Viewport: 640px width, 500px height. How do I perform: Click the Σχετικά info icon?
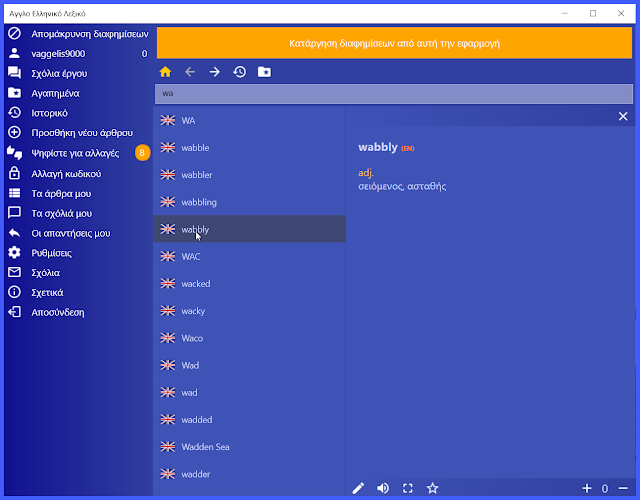[14, 292]
